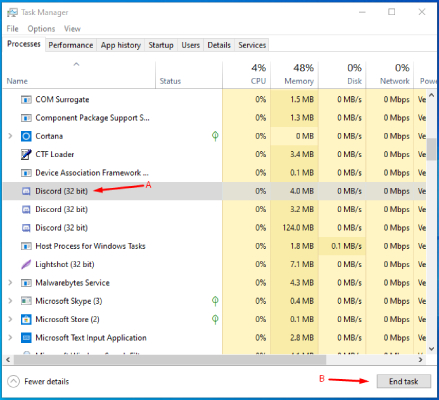Image resolution: width=439 pixels, height=400 pixels.
Task: Click the green leaf suspended icon for Cortana
Action: click(215, 136)
